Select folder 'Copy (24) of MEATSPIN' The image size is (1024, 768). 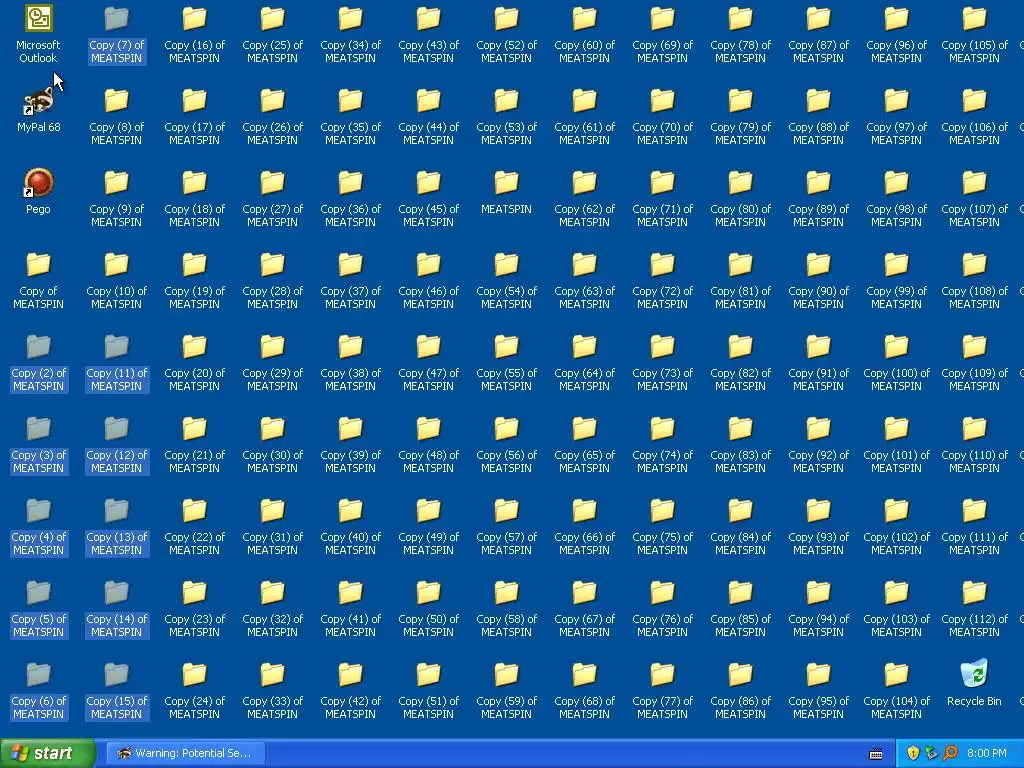(x=194, y=690)
